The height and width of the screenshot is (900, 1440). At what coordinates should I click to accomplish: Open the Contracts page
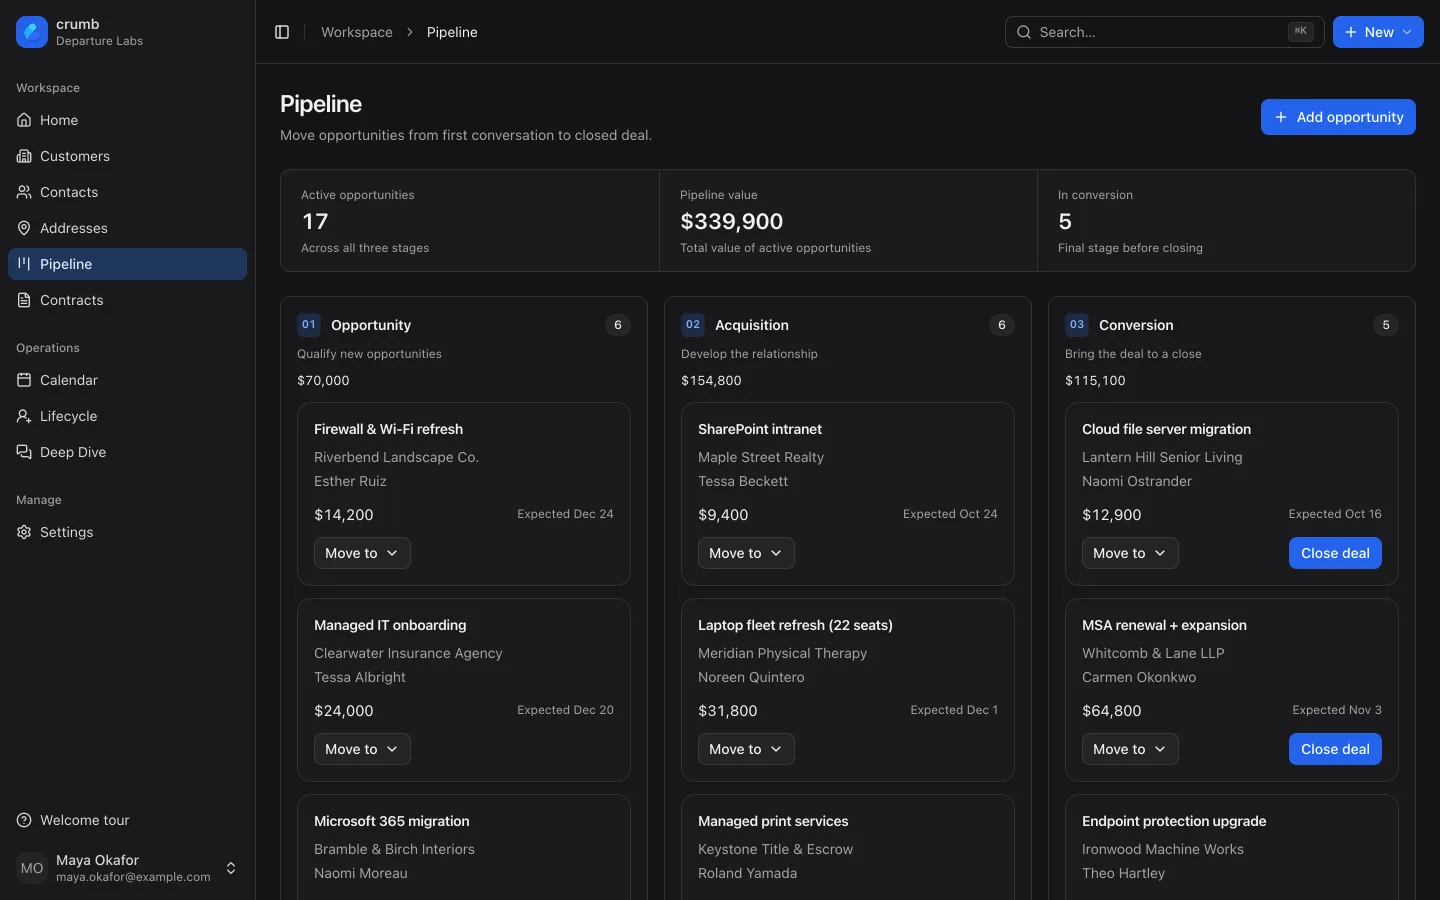(x=127, y=300)
